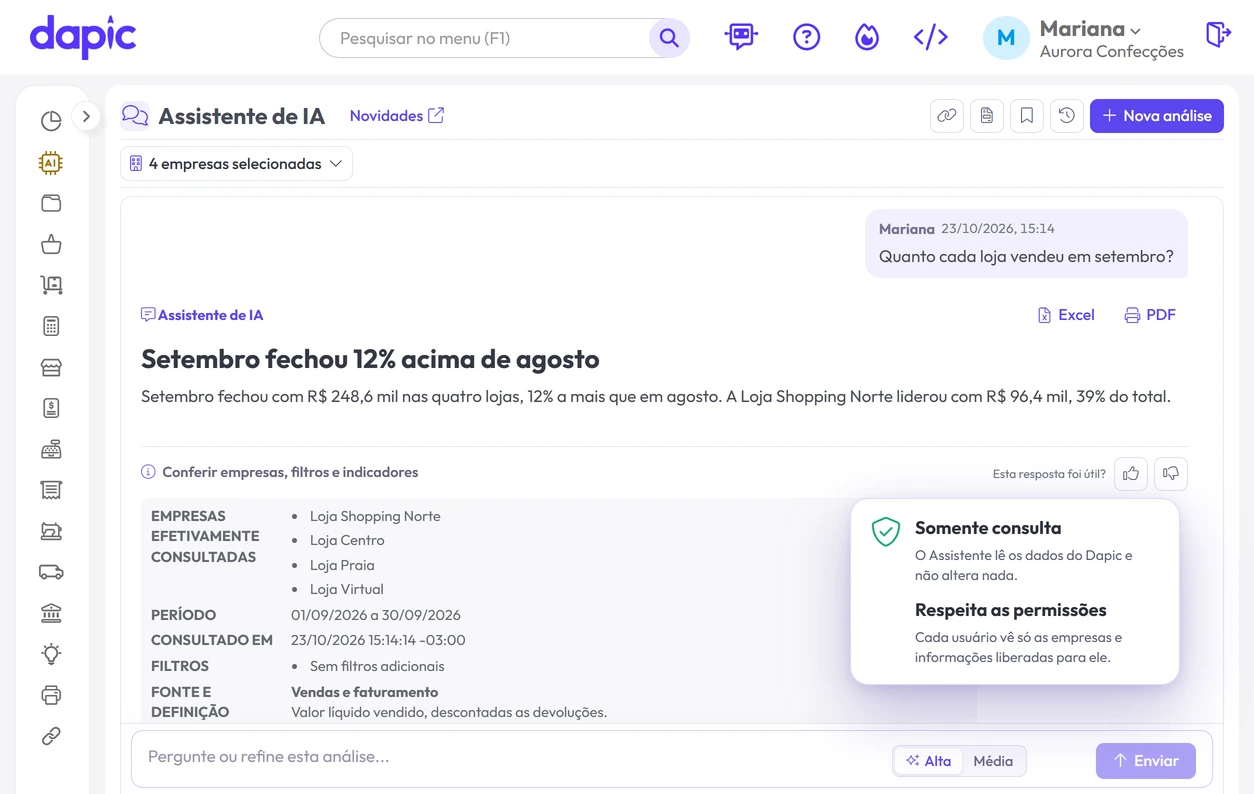
Task: Open the 4 empresas selecionadas dropdown
Action: pos(236,164)
